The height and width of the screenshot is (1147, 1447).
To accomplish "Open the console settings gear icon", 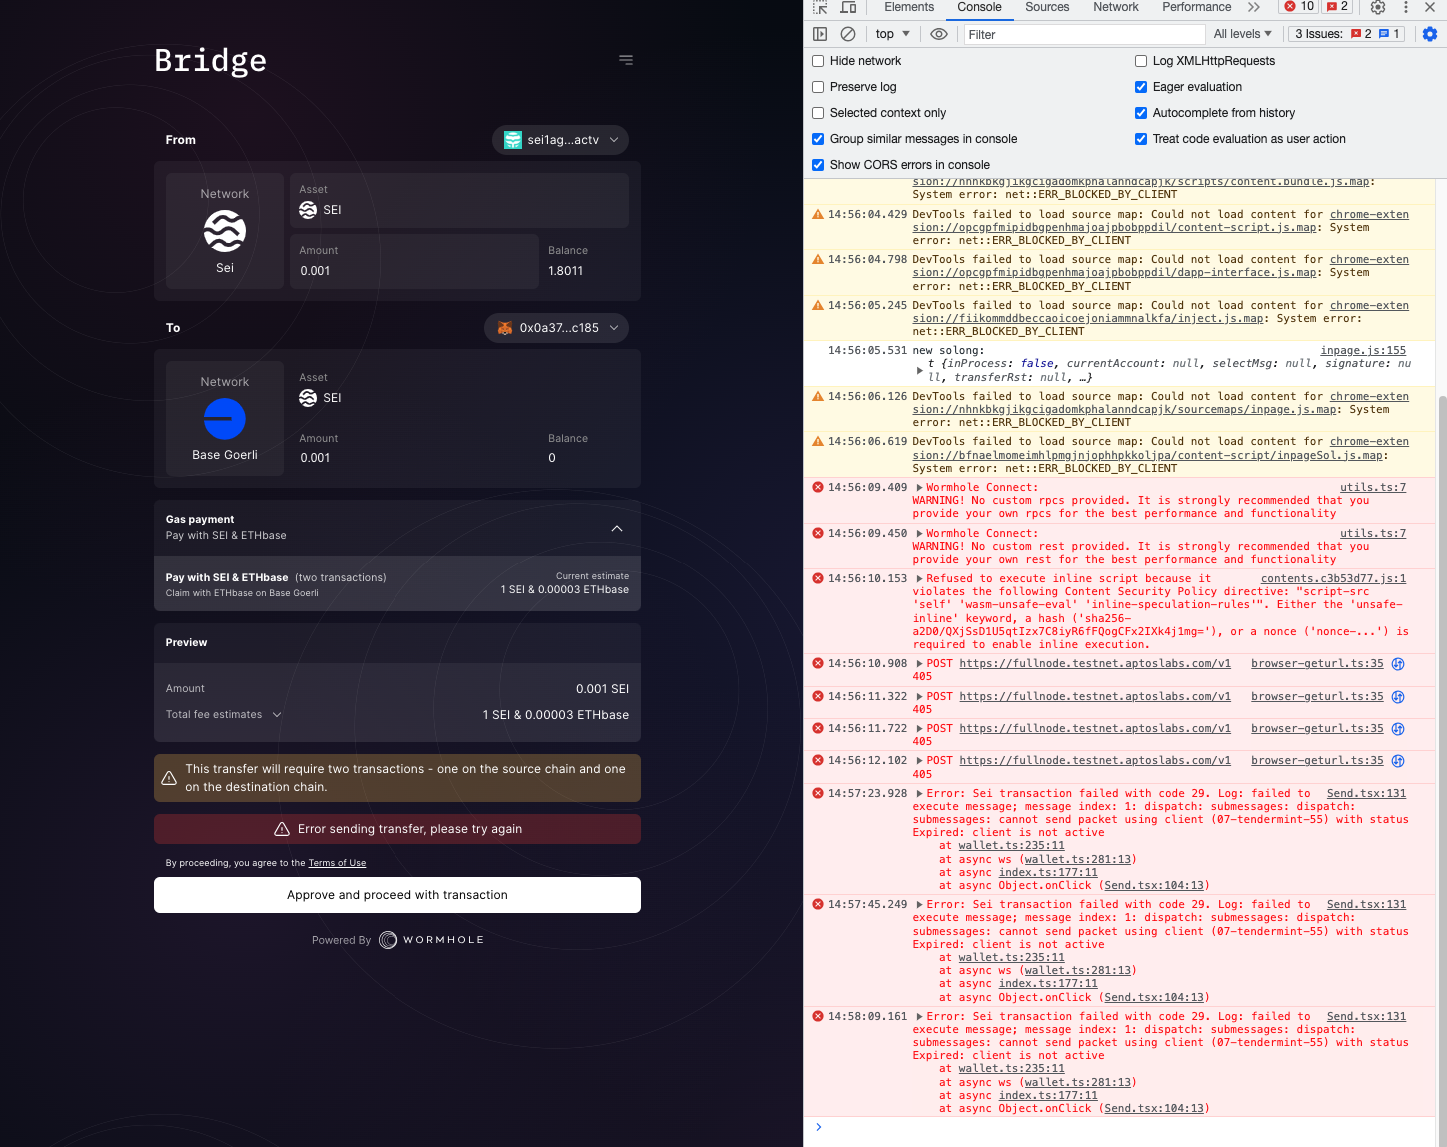I will tap(1430, 33).
